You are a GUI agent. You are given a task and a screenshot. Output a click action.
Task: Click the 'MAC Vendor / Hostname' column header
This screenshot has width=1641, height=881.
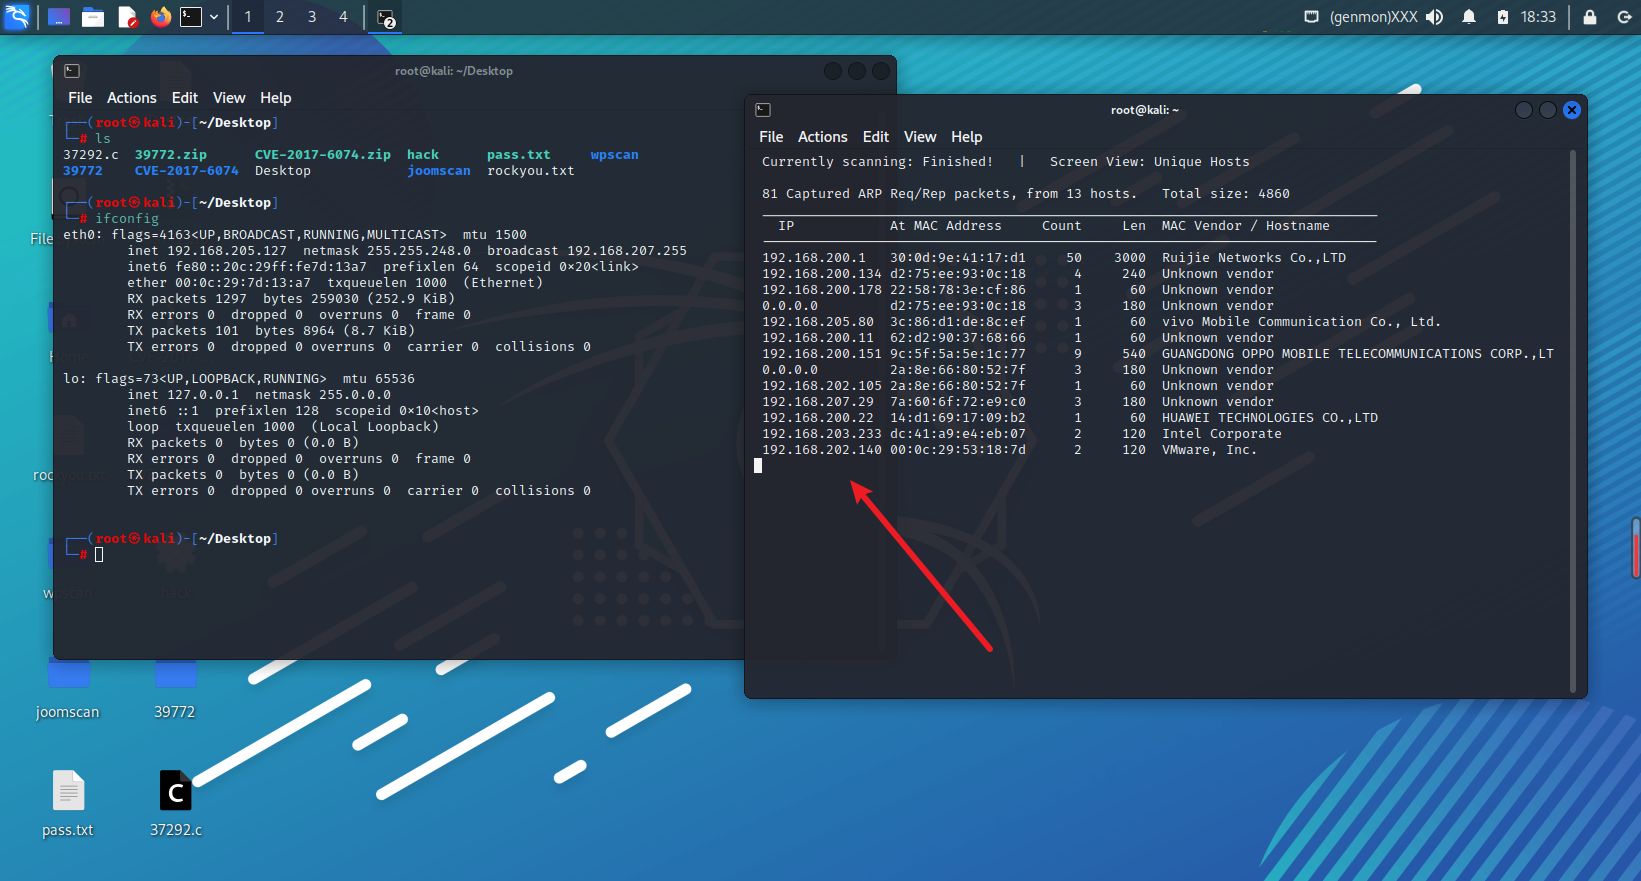pos(1246,226)
